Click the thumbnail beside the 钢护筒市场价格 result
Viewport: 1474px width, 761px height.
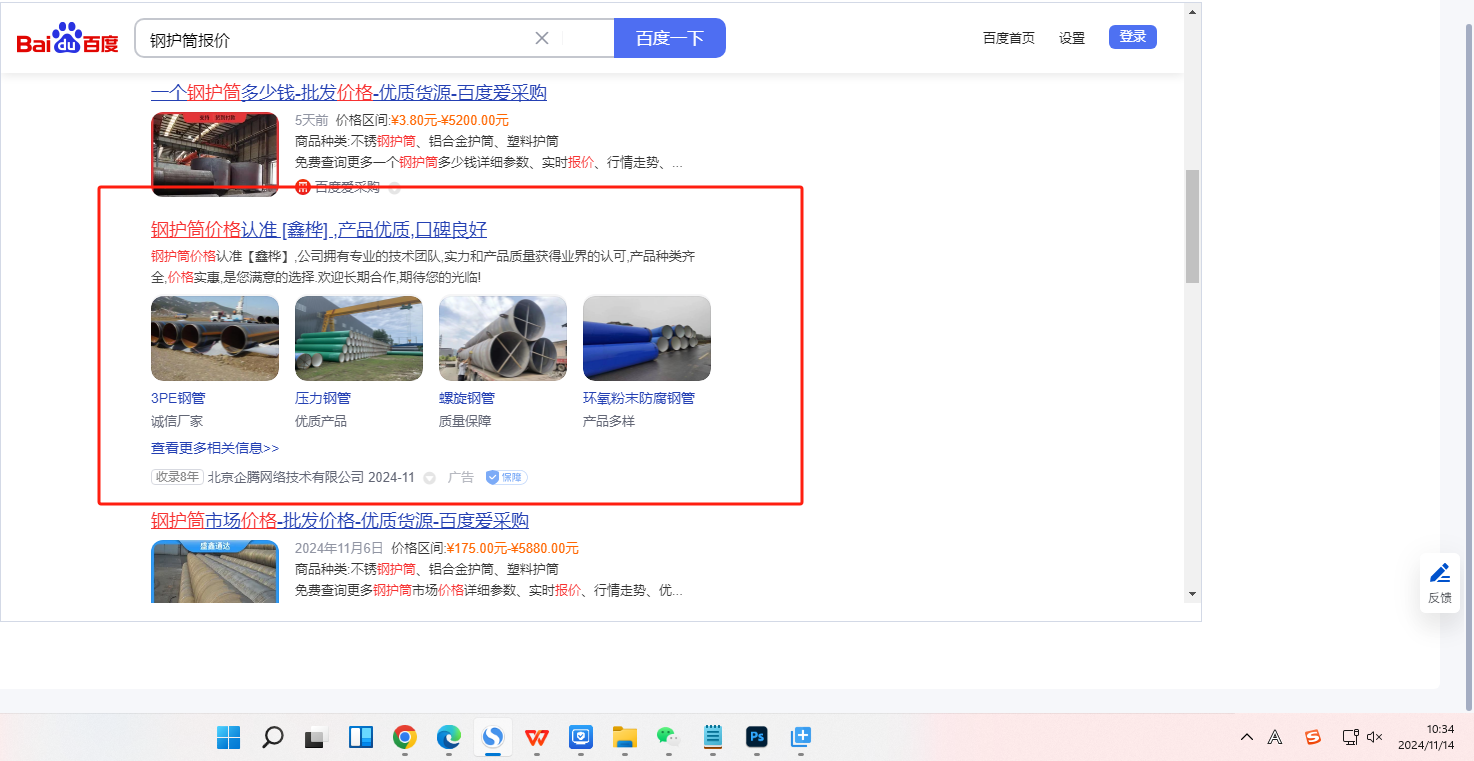215,572
